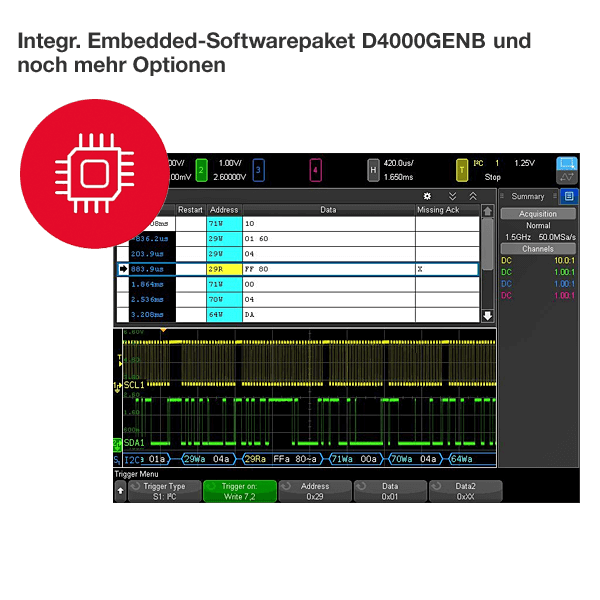Open the blue display icon at top right
Screen dimensions: 600x600
click(x=567, y=163)
